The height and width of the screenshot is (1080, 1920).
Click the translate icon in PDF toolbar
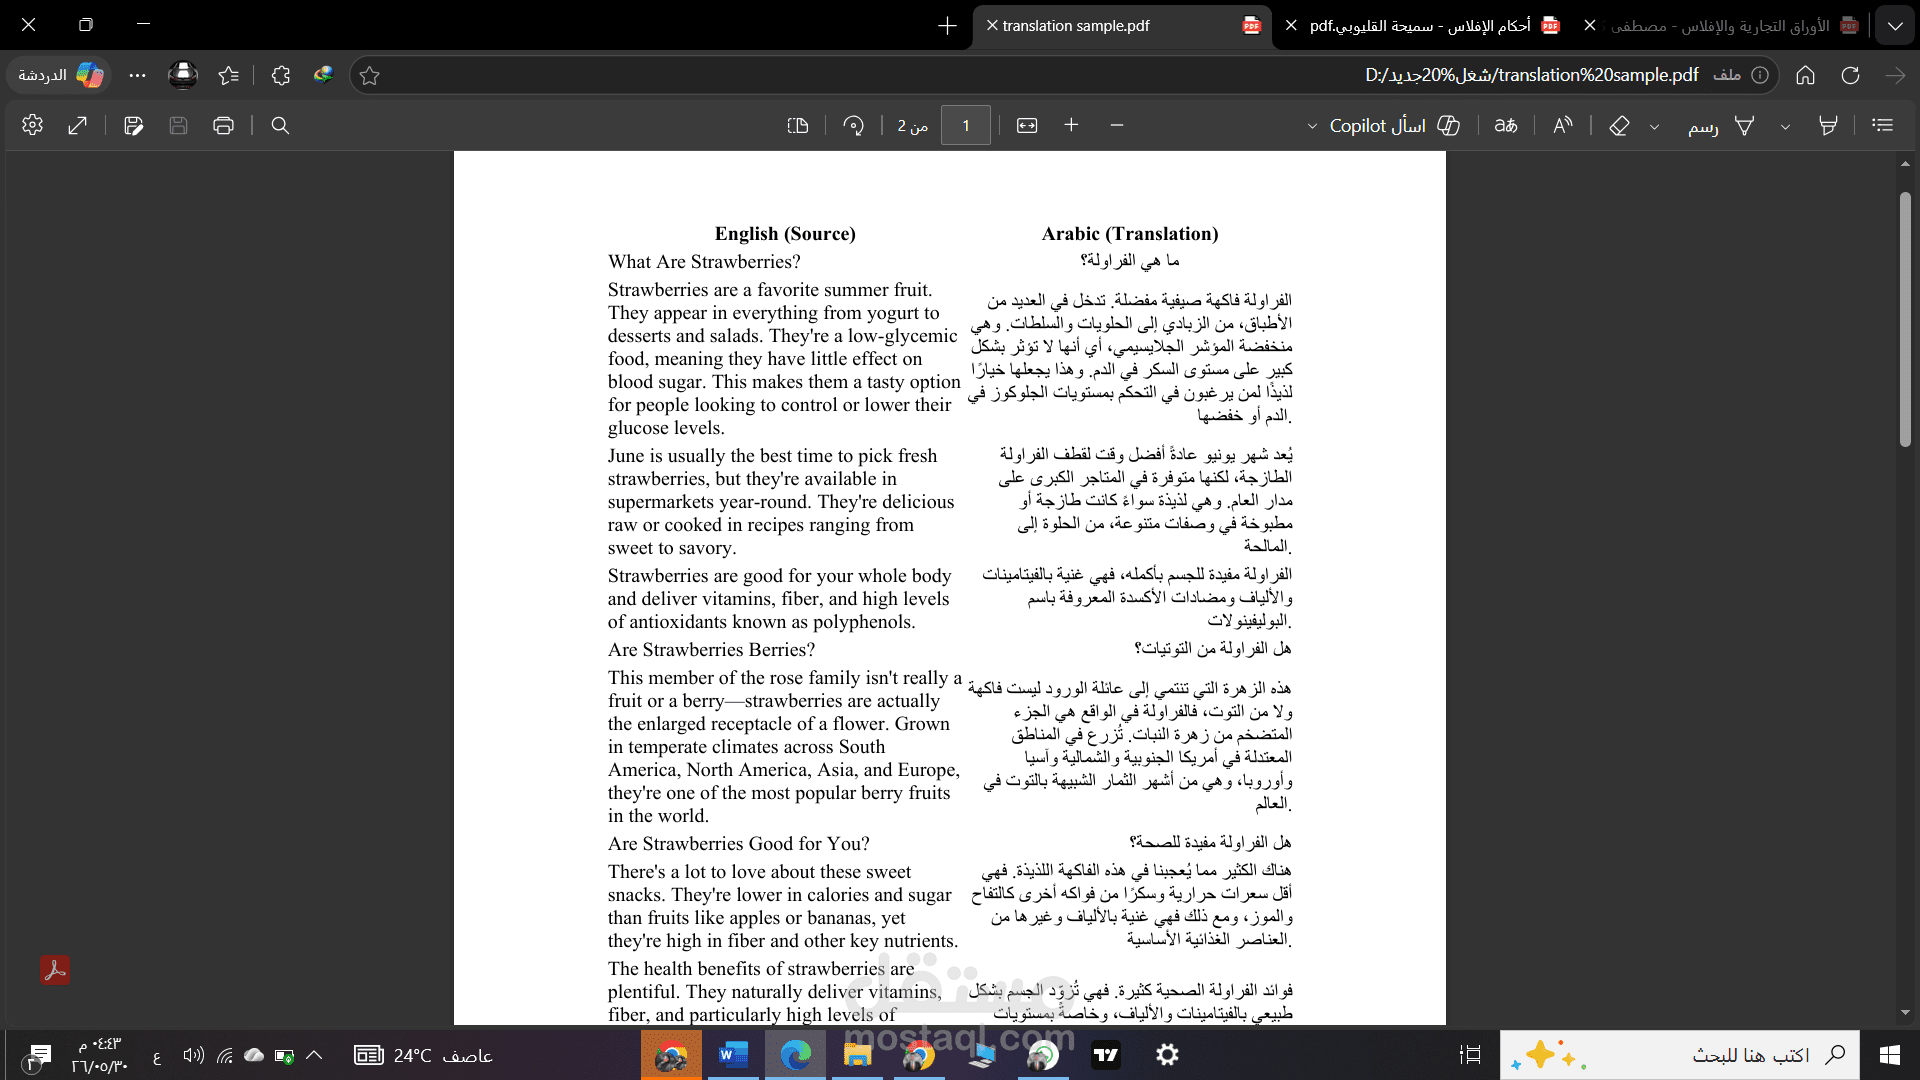click(1506, 125)
